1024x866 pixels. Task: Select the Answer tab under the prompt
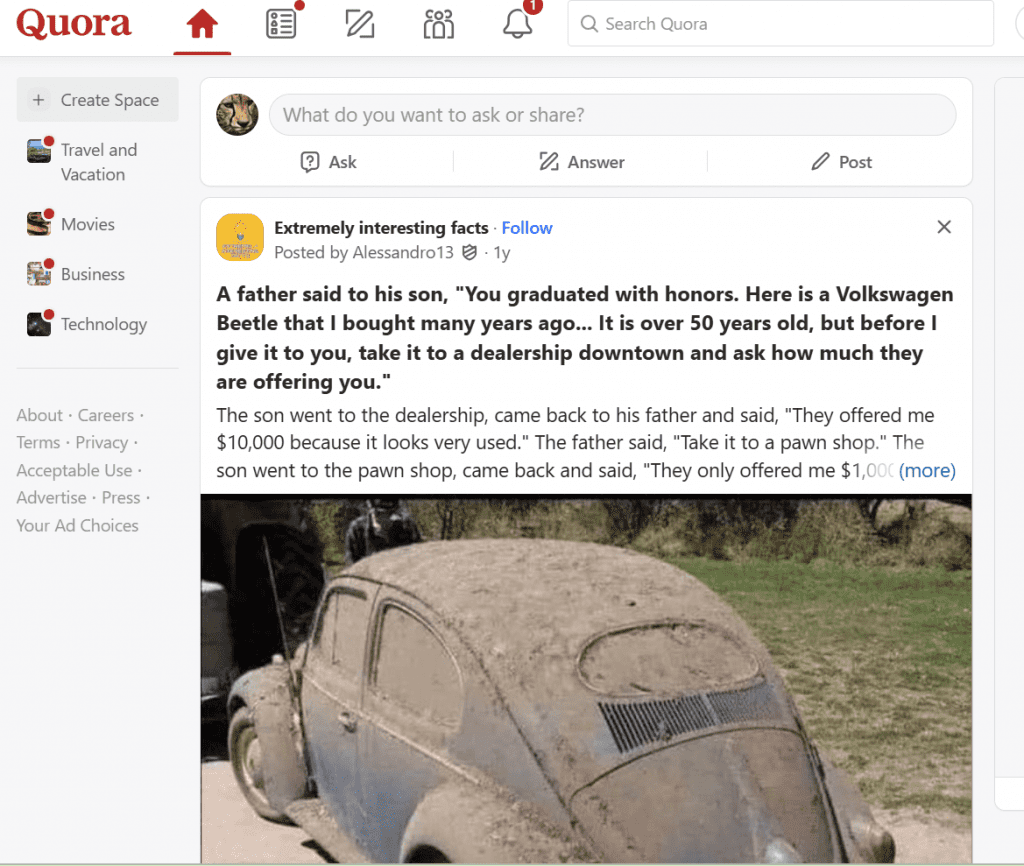point(581,162)
